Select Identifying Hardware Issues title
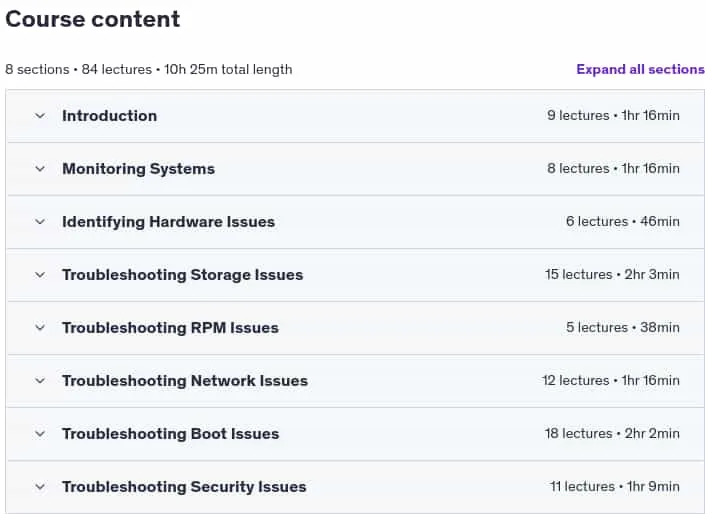Image resolution: width=705 pixels, height=514 pixels. (169, 222)
